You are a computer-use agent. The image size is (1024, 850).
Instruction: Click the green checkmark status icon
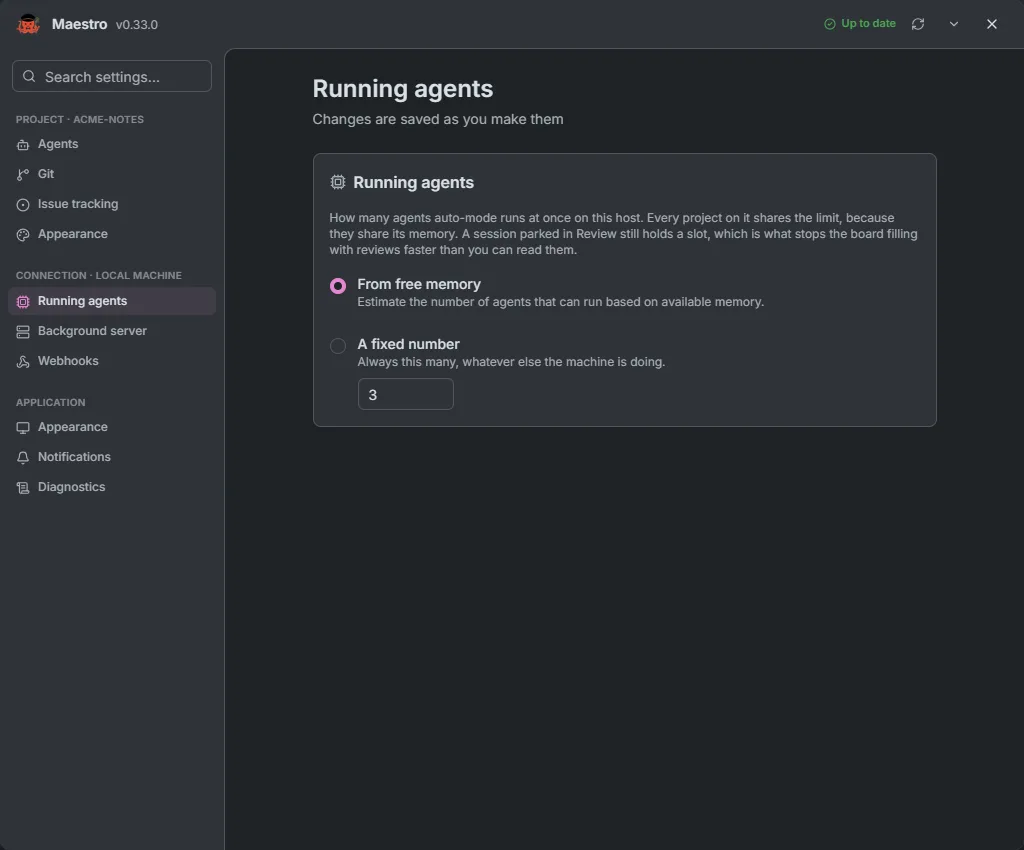pyautogui.click(x=829, y=24)
